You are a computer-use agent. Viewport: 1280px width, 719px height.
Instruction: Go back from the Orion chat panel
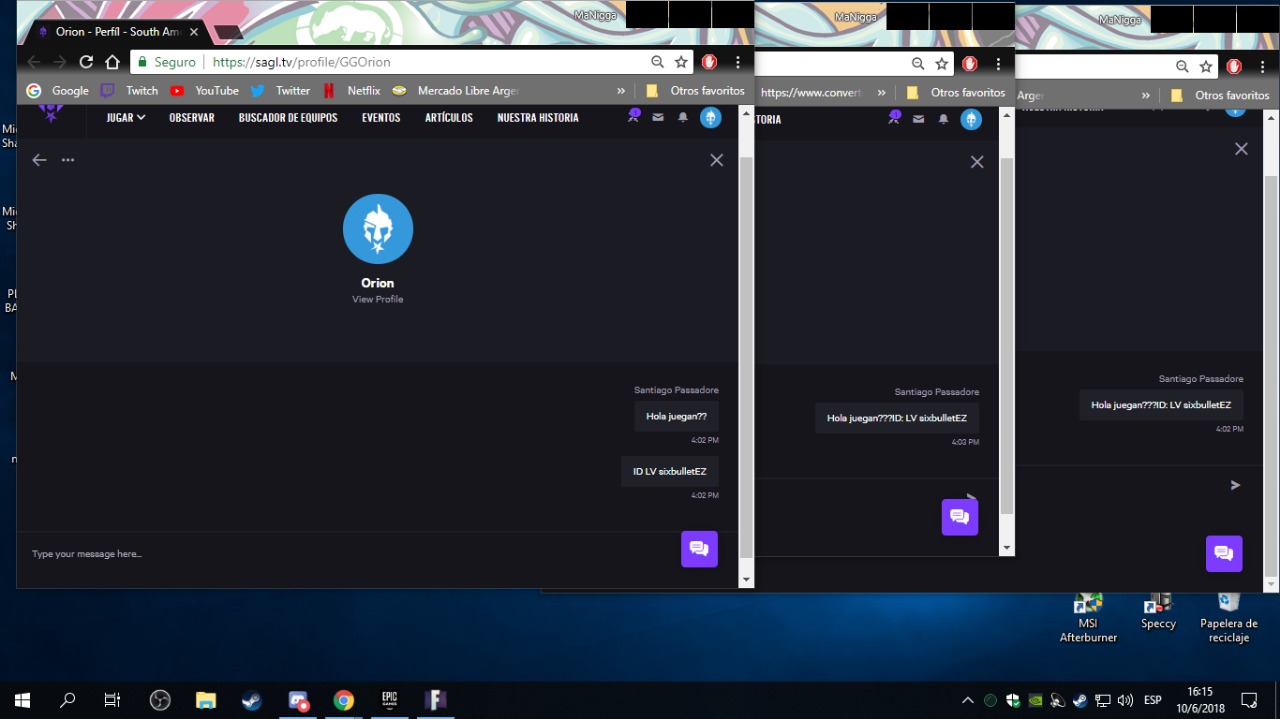(x=39, y=160)
